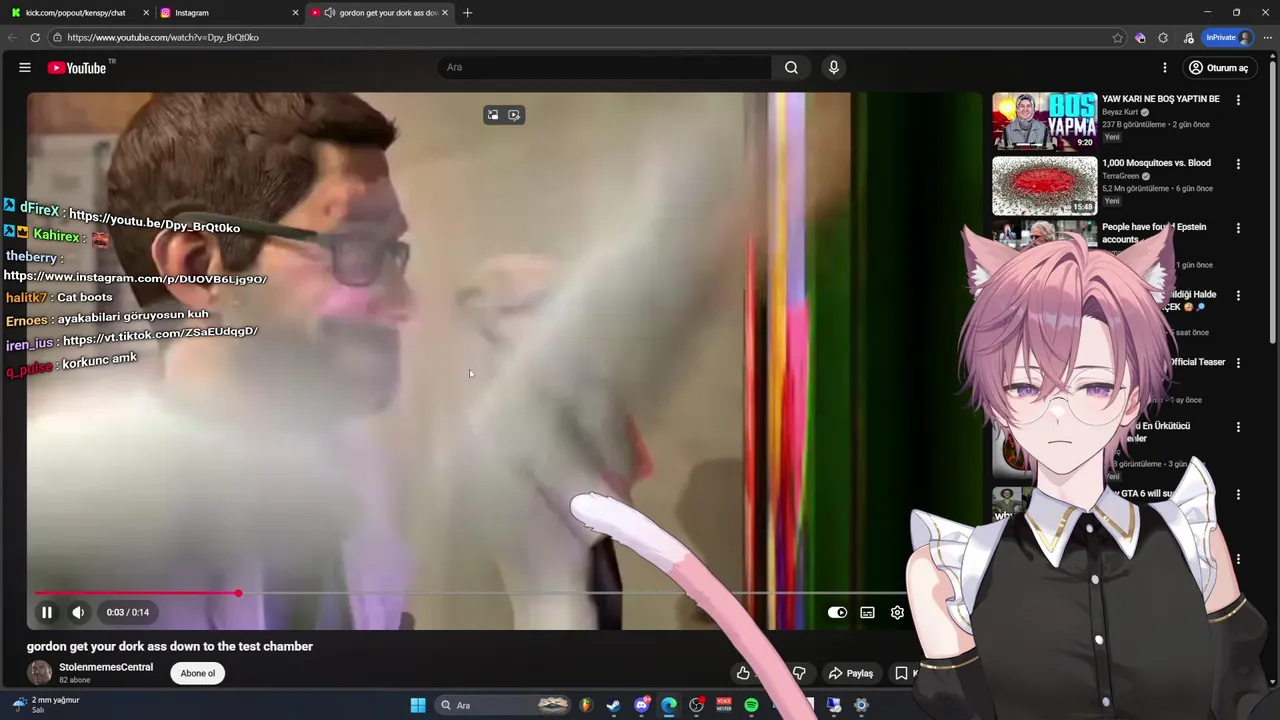Open options for the GTA 6 video
This screenshot has height=720, width=1280.
(1238, 495)
